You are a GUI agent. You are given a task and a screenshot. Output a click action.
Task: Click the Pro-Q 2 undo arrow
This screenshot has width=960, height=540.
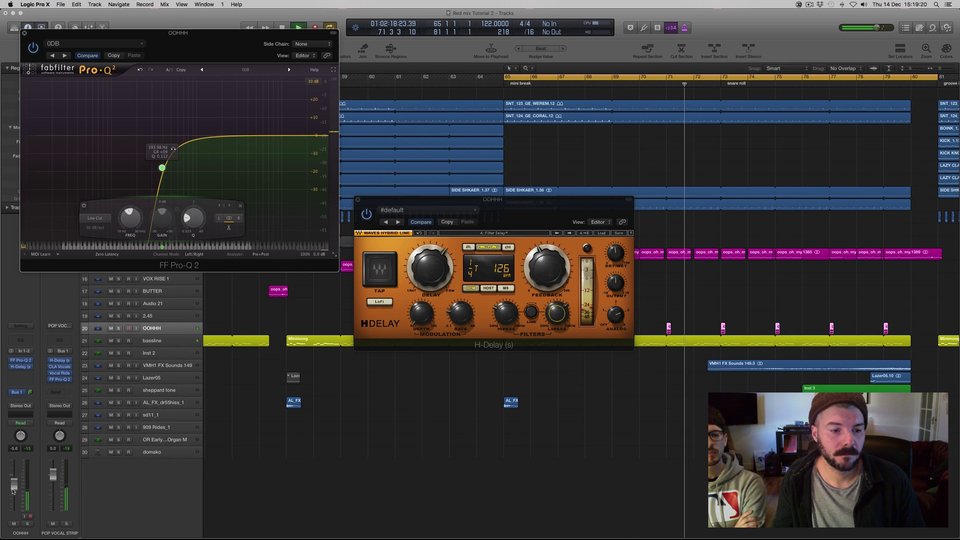pos(140,70)
